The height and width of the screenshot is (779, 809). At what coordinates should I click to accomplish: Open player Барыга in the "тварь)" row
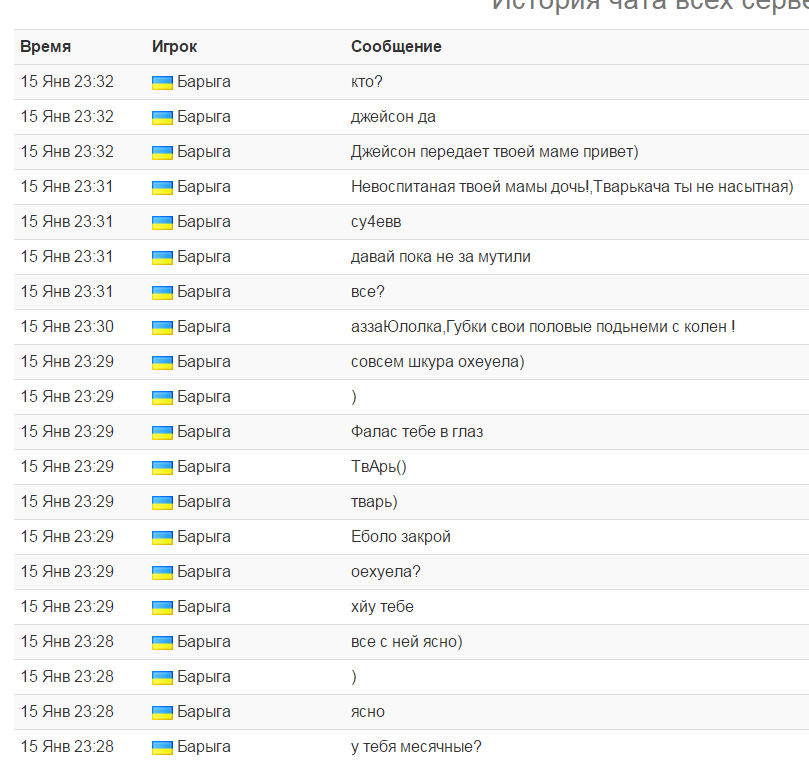point(204,502)
